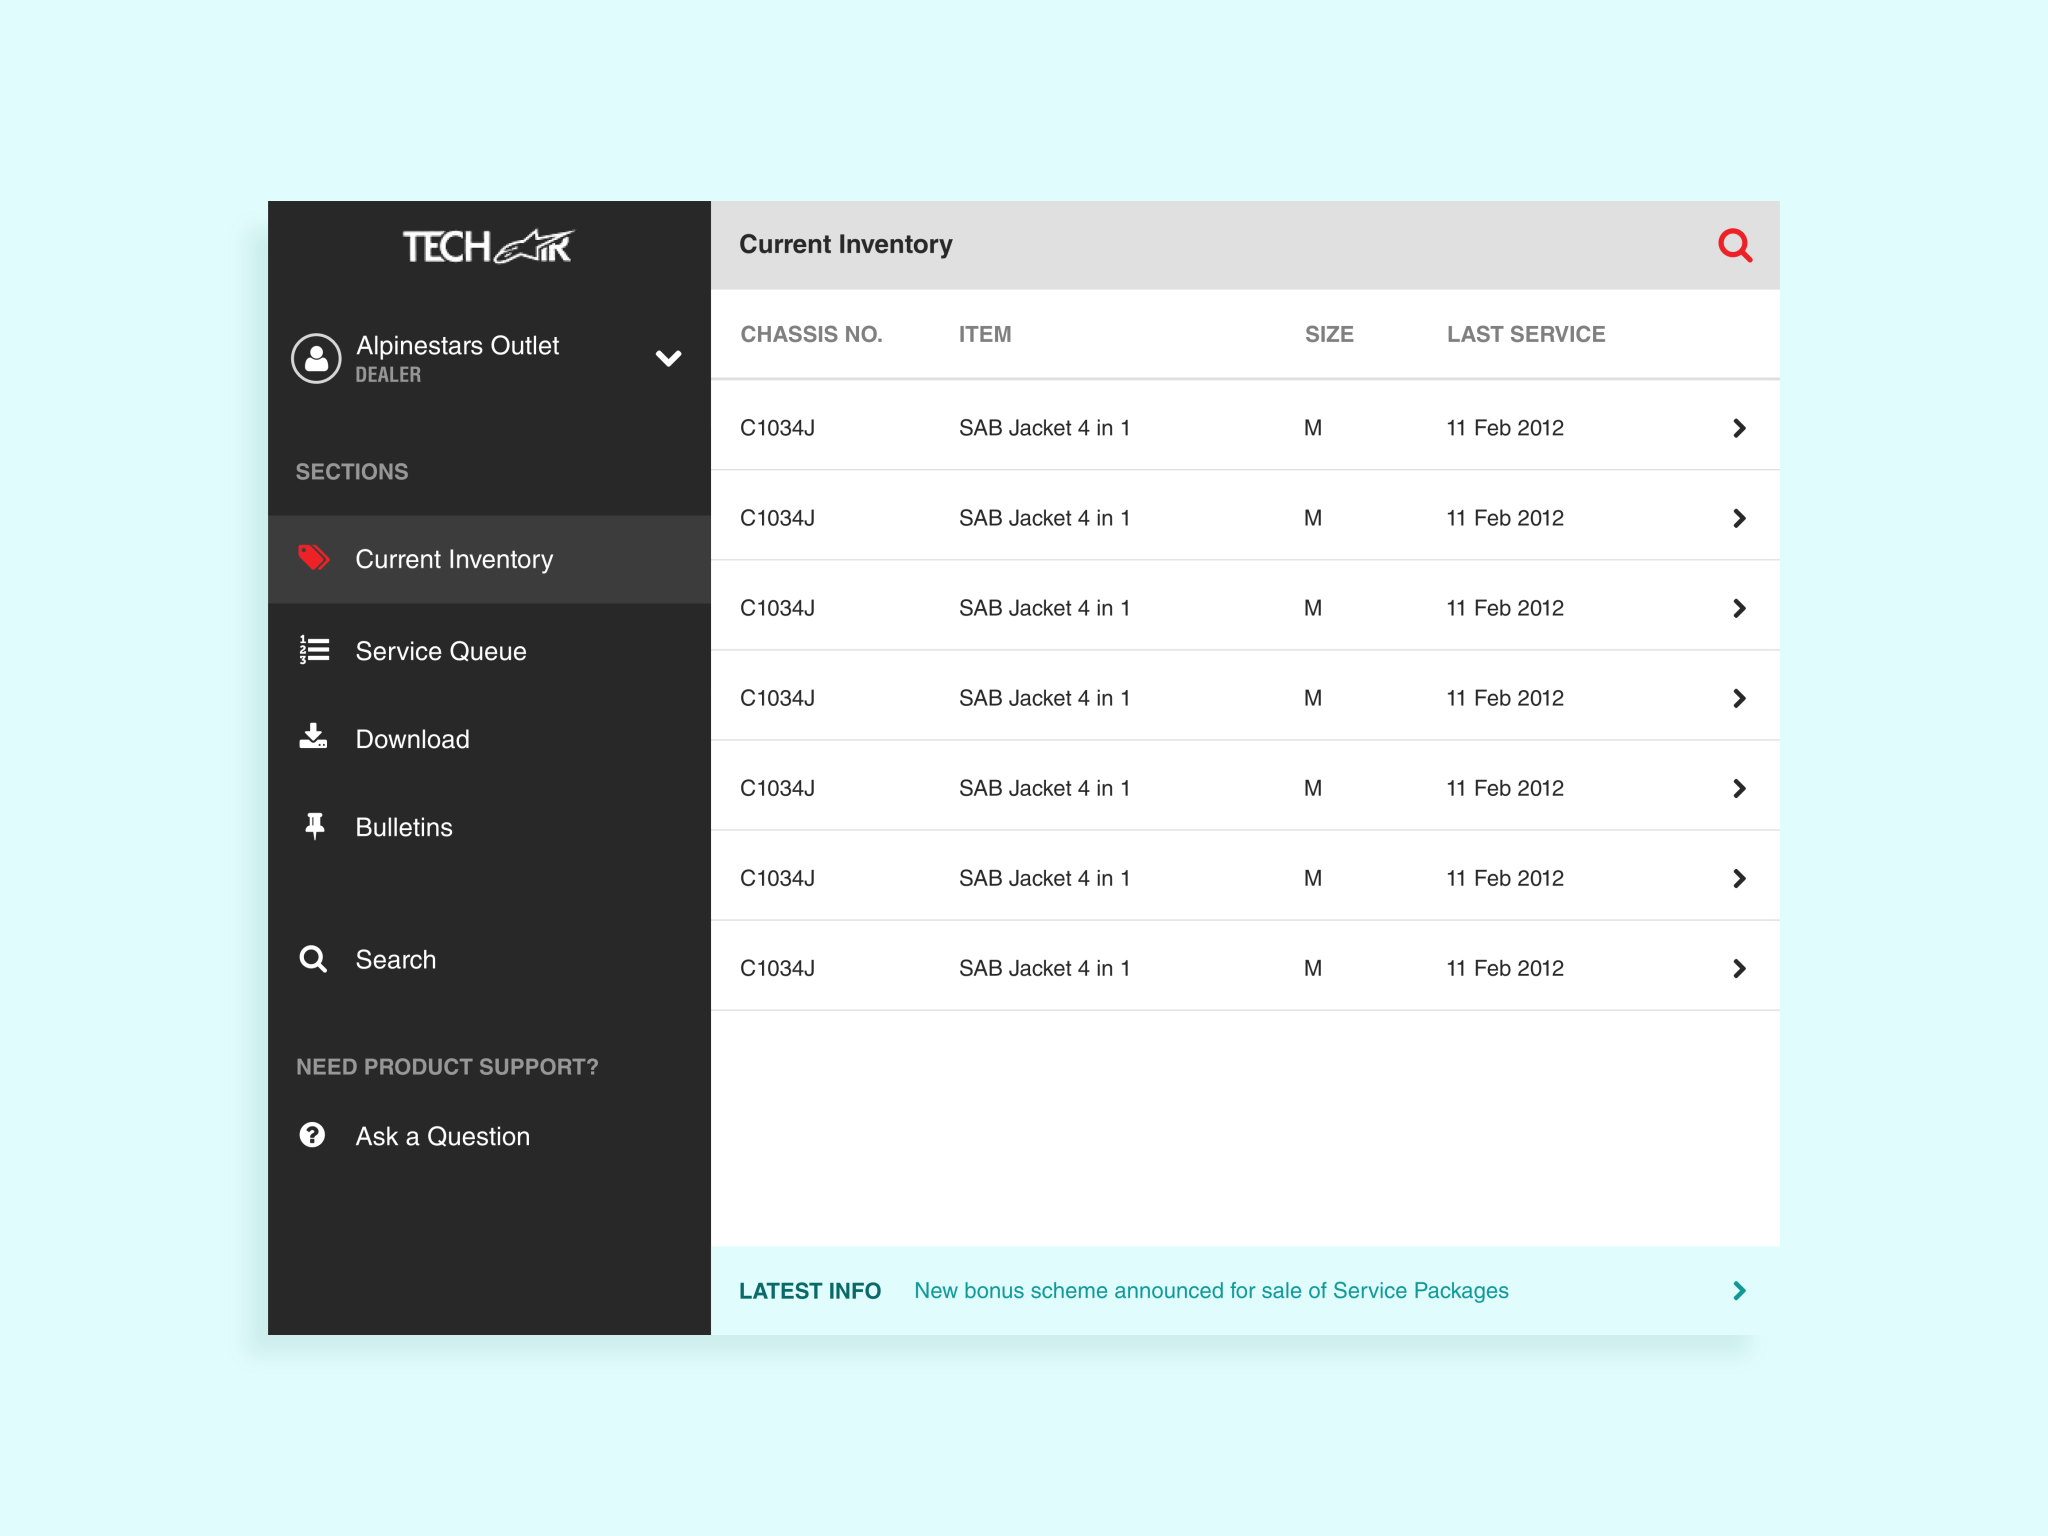2048x1536 pixels.
Task: Click the Bulletins pushpin icon
Action: pyautogui.click(x=314, y=826)
